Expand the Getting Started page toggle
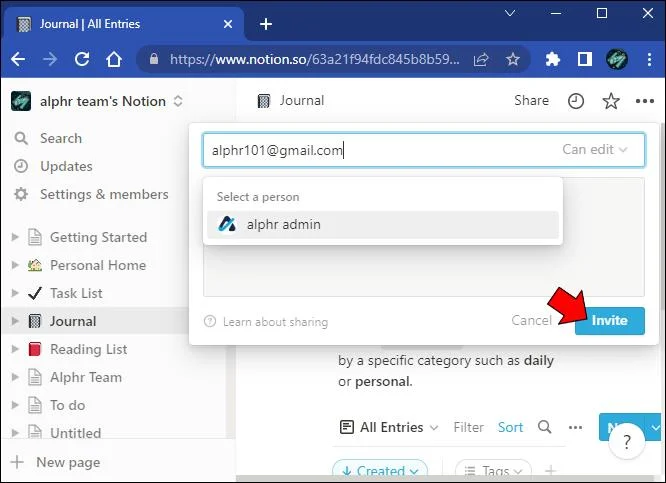This screenshot has height=483, width=666. click(x=15, y=237)
